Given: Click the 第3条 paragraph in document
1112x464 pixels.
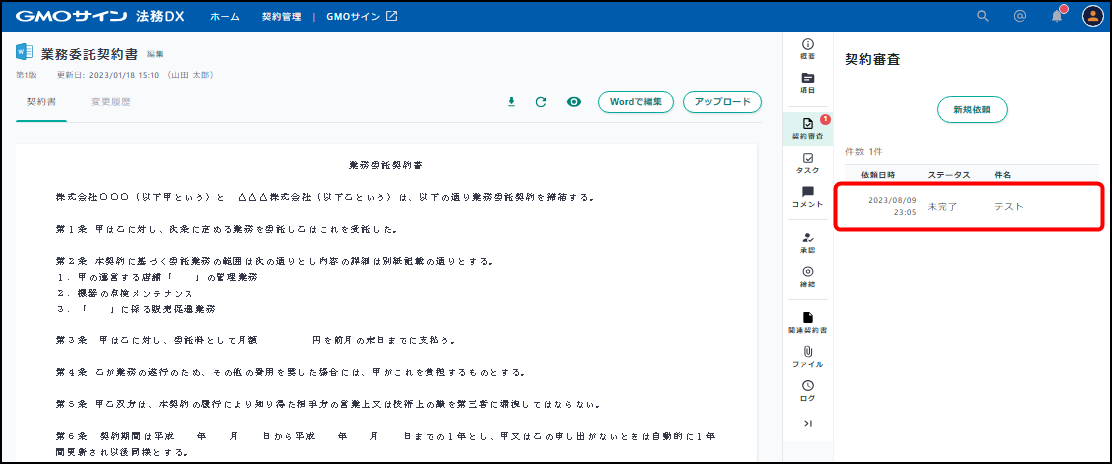Looking at the screenshot, I should click(x=255, y=340).
